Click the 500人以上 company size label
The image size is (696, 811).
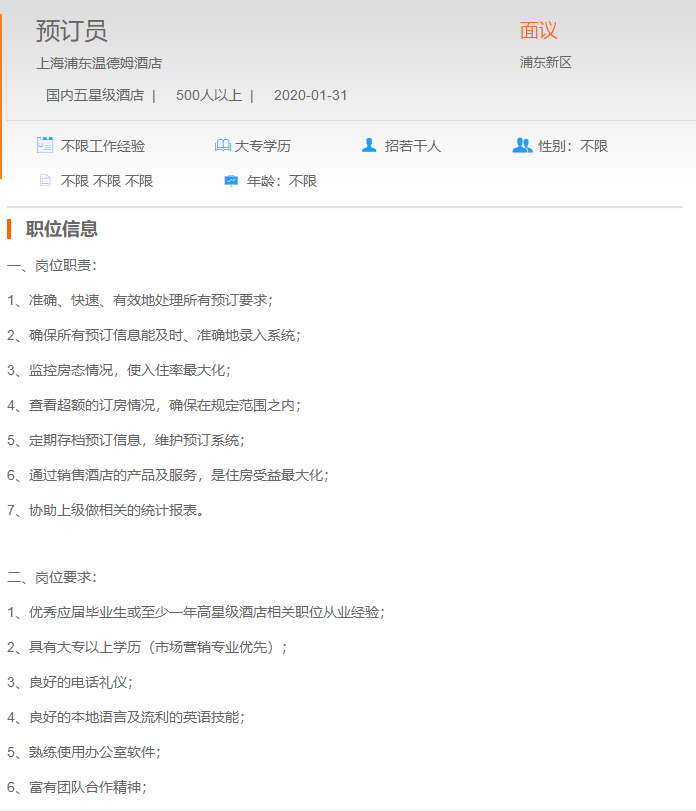(208, 95)
